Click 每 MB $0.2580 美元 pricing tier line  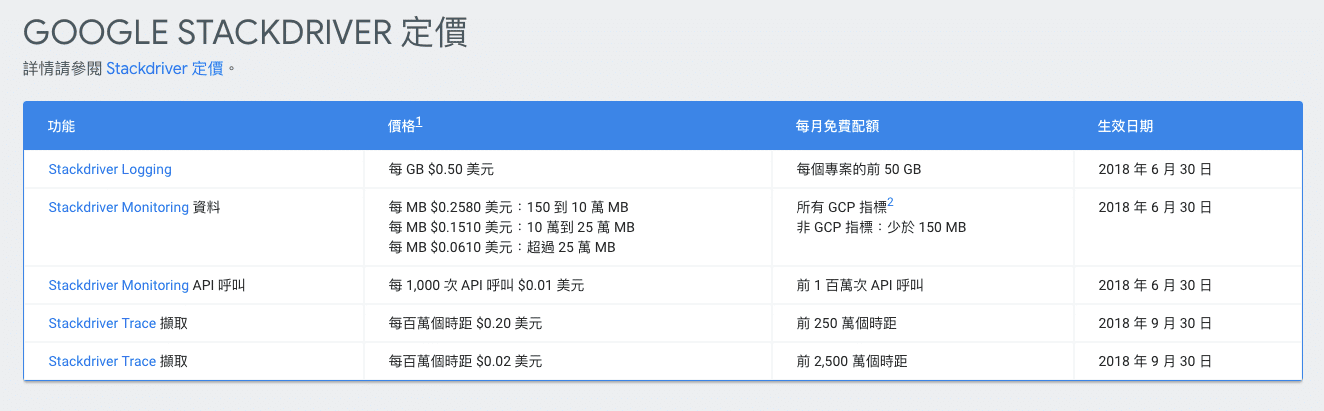click(508, 207)
